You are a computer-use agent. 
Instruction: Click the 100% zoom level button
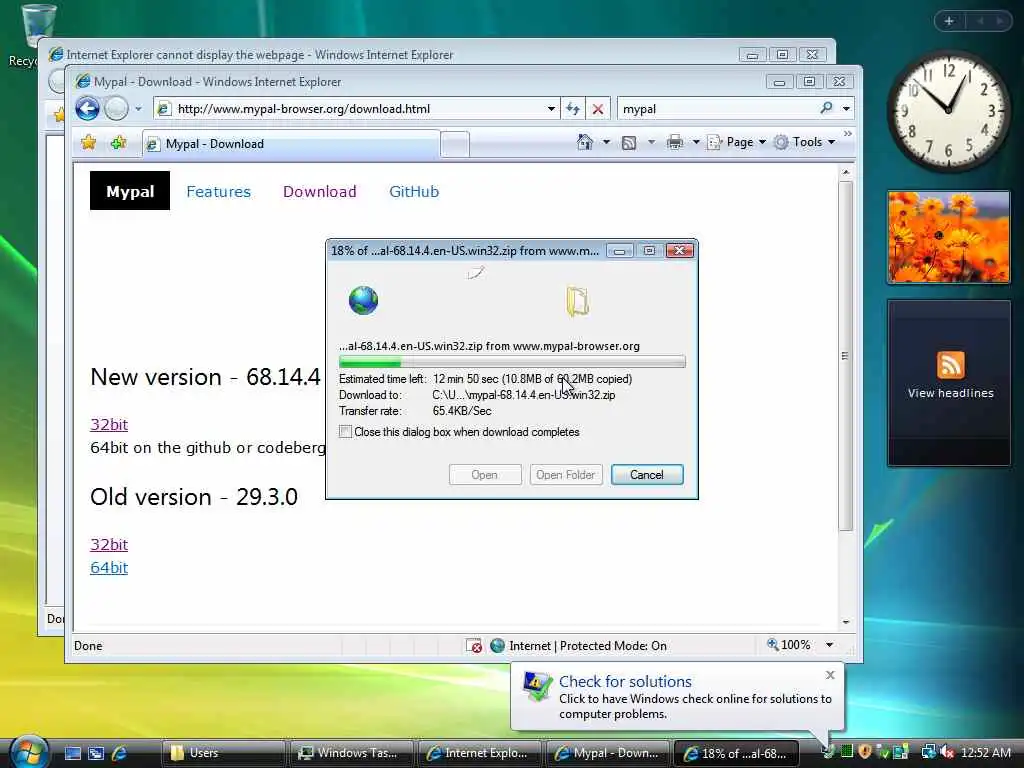click(x=789, y=645)
